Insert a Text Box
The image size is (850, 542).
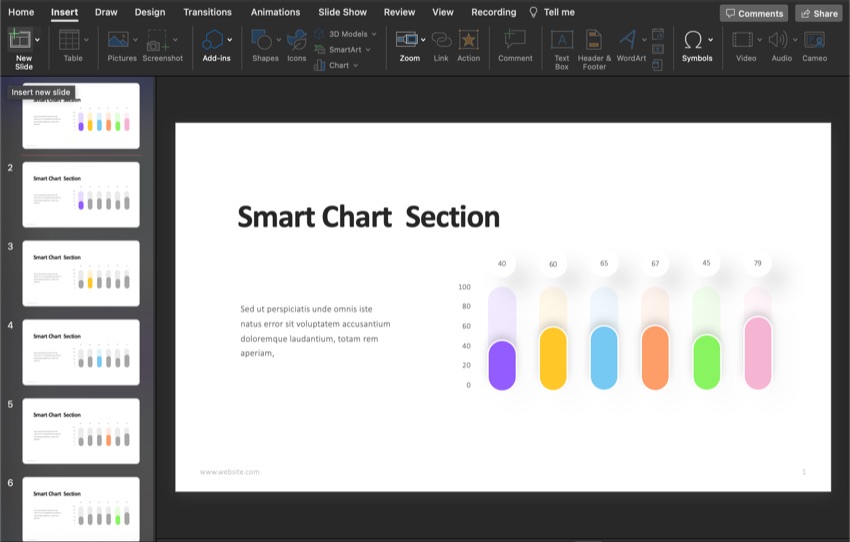[562, 41]
